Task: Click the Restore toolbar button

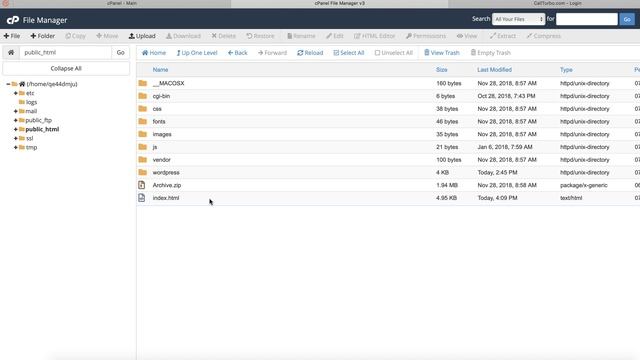Action: pos(260,36)
